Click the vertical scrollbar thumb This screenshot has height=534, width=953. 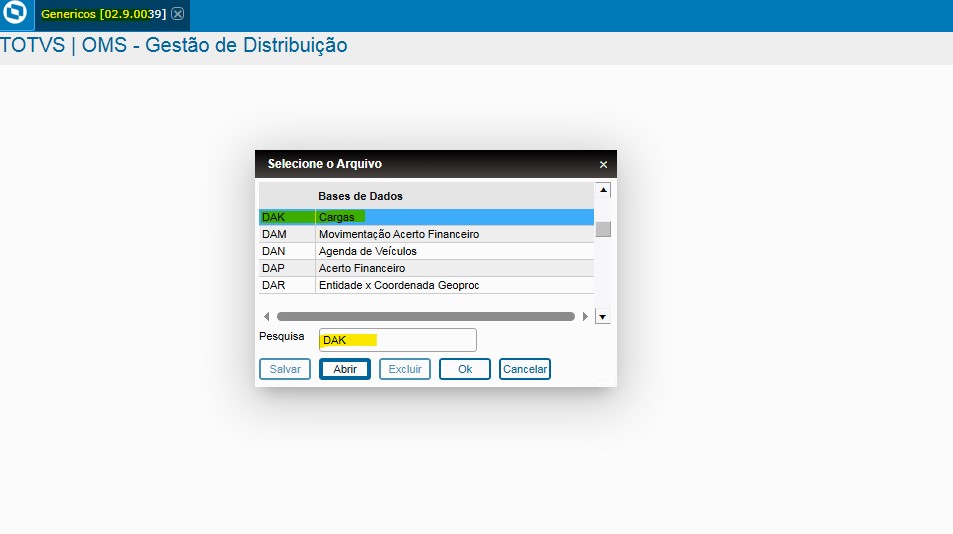pyautogui.click(x=603, y=229)
